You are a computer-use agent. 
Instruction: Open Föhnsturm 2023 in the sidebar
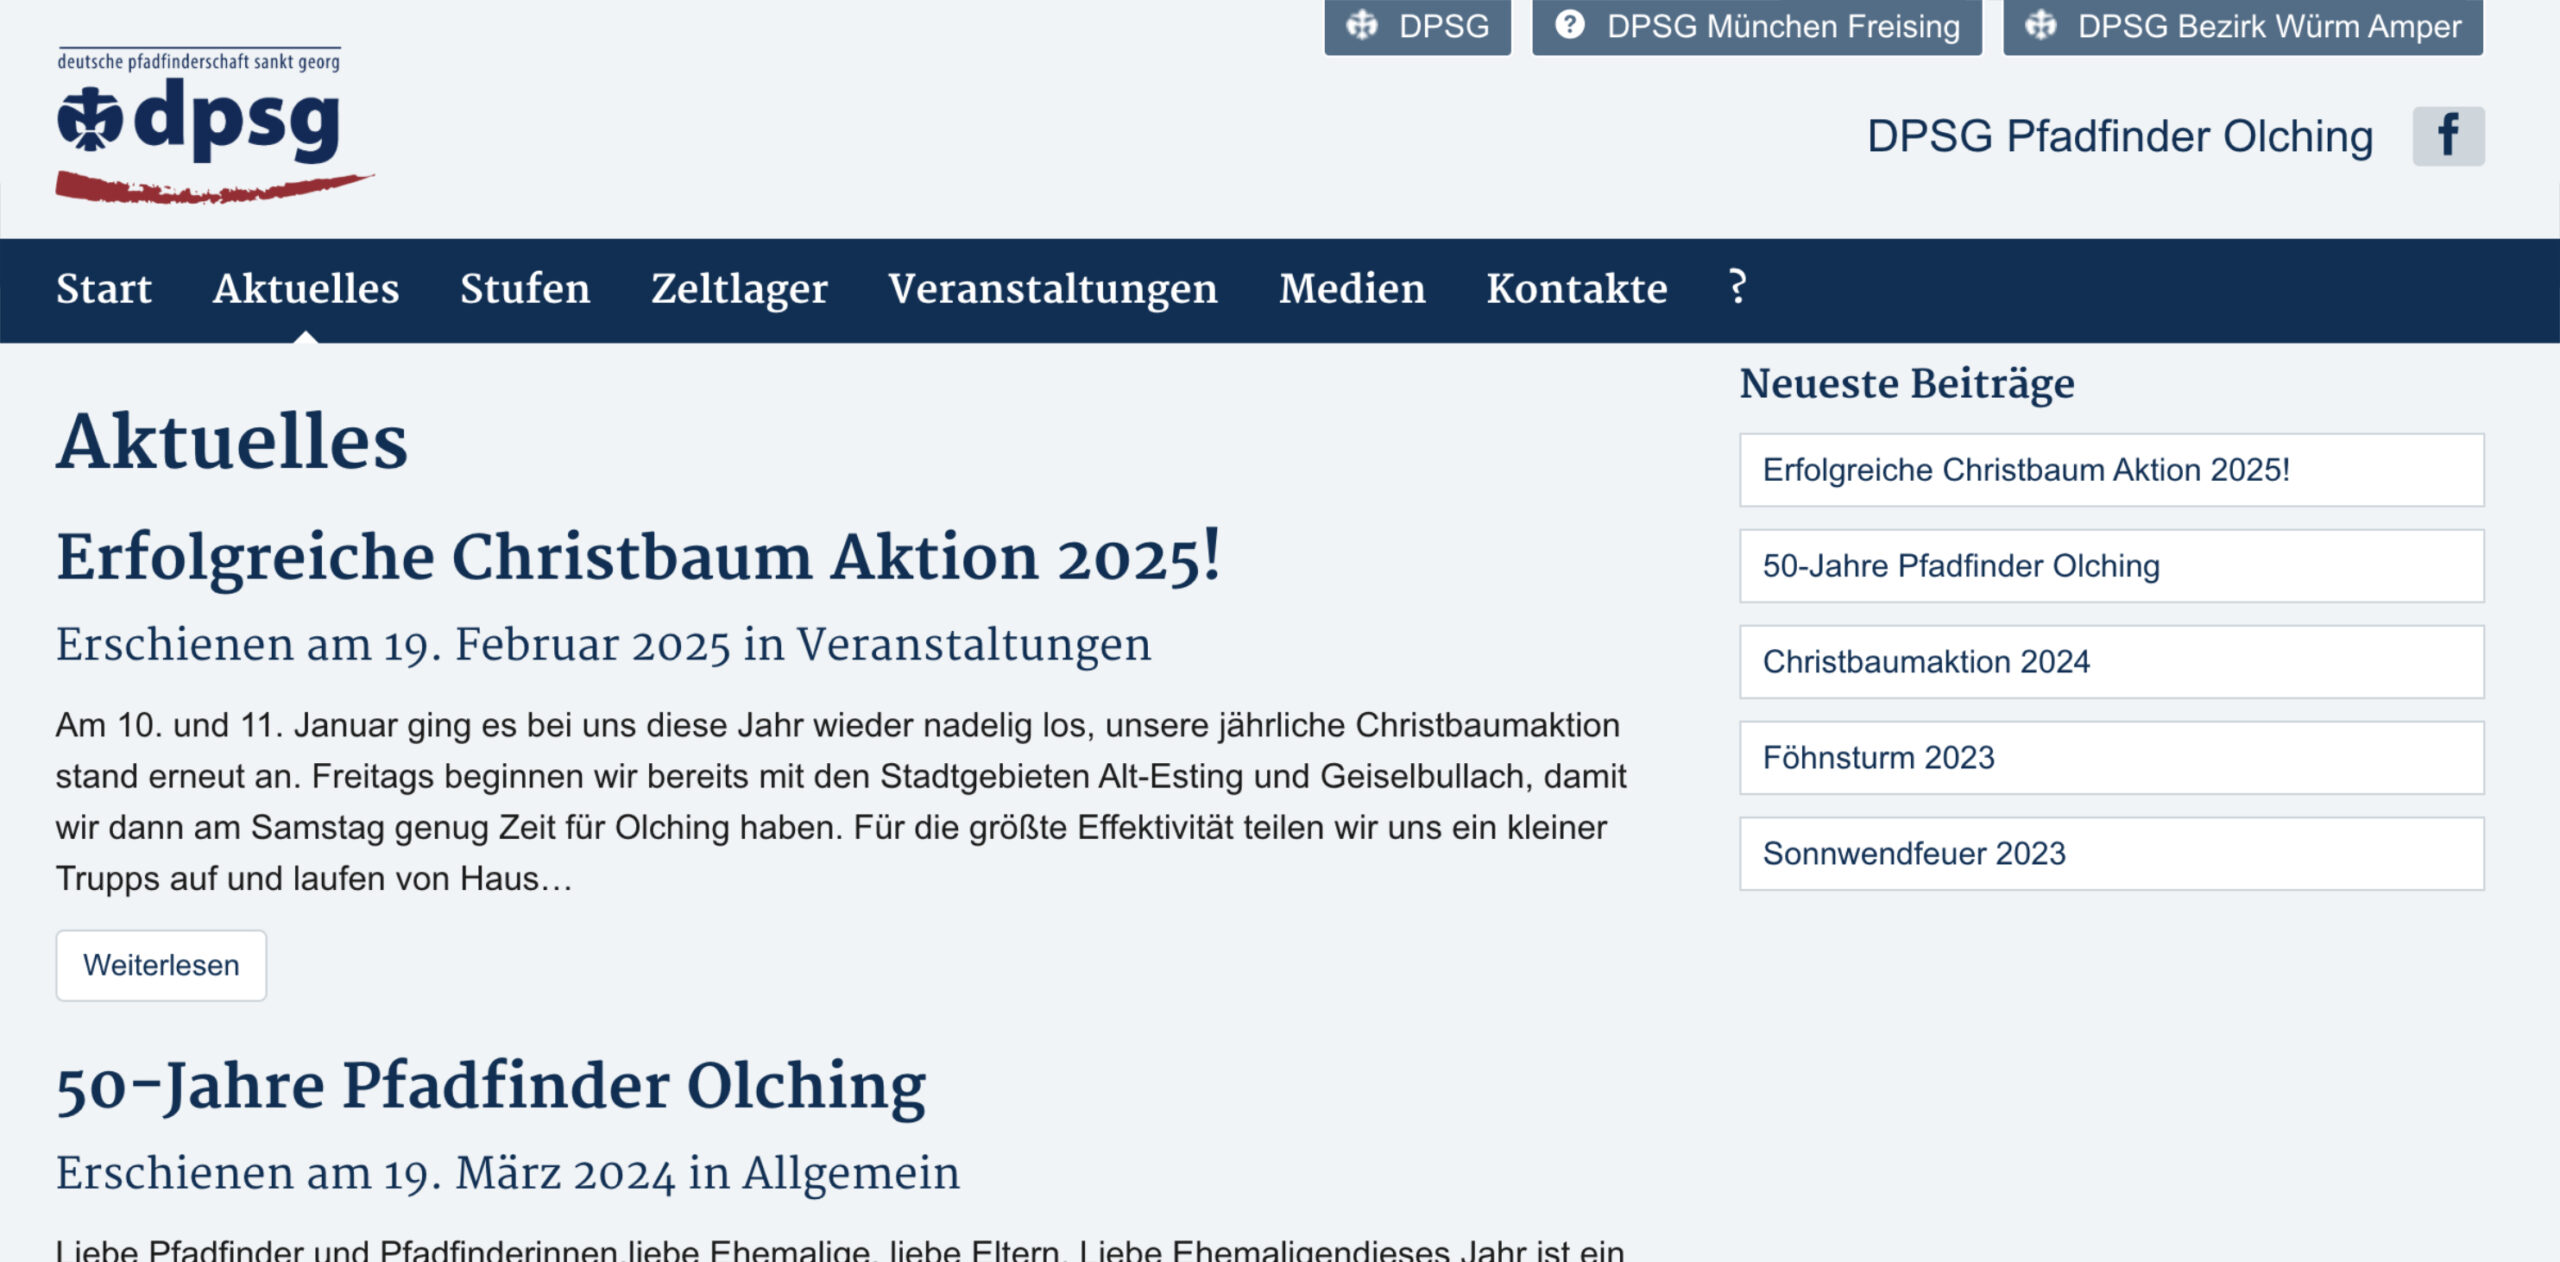point(1878,758)
